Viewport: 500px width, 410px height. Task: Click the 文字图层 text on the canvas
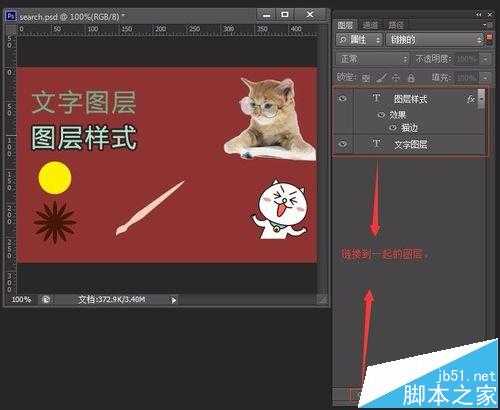[x=84, y=102]
